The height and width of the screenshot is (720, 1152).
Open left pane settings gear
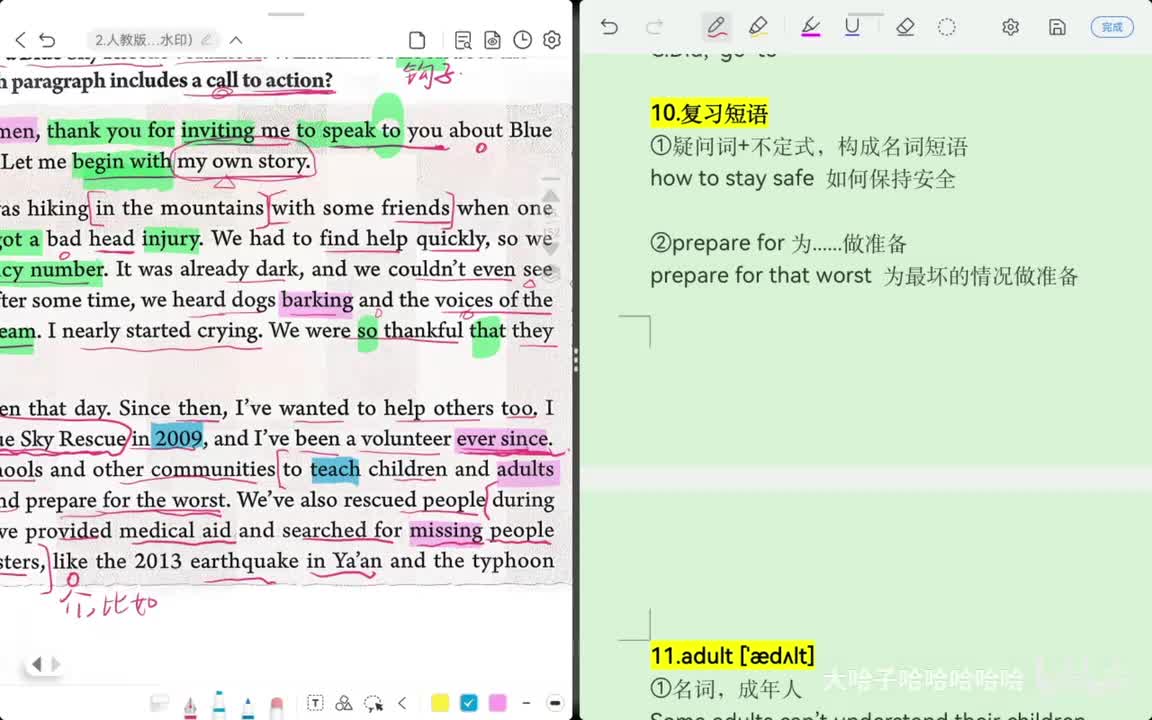(552, 40)
